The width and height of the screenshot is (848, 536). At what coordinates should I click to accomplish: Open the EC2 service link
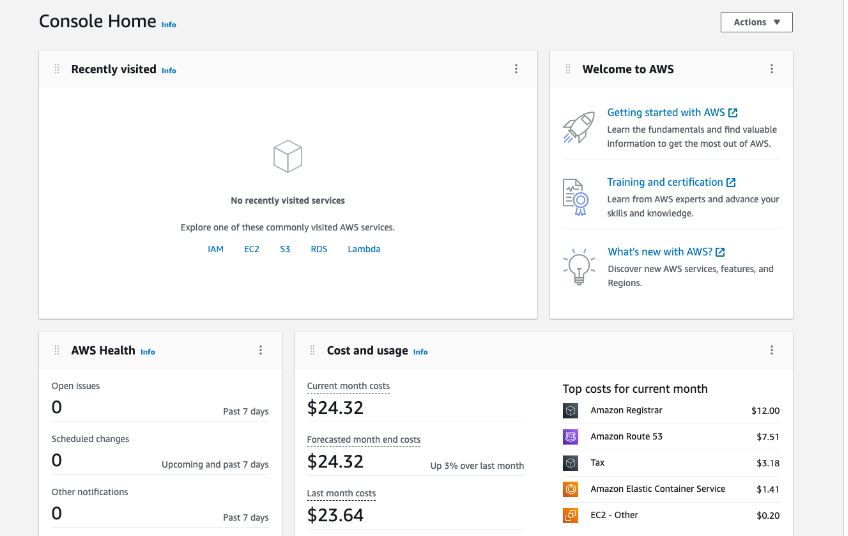pos(251,249)
